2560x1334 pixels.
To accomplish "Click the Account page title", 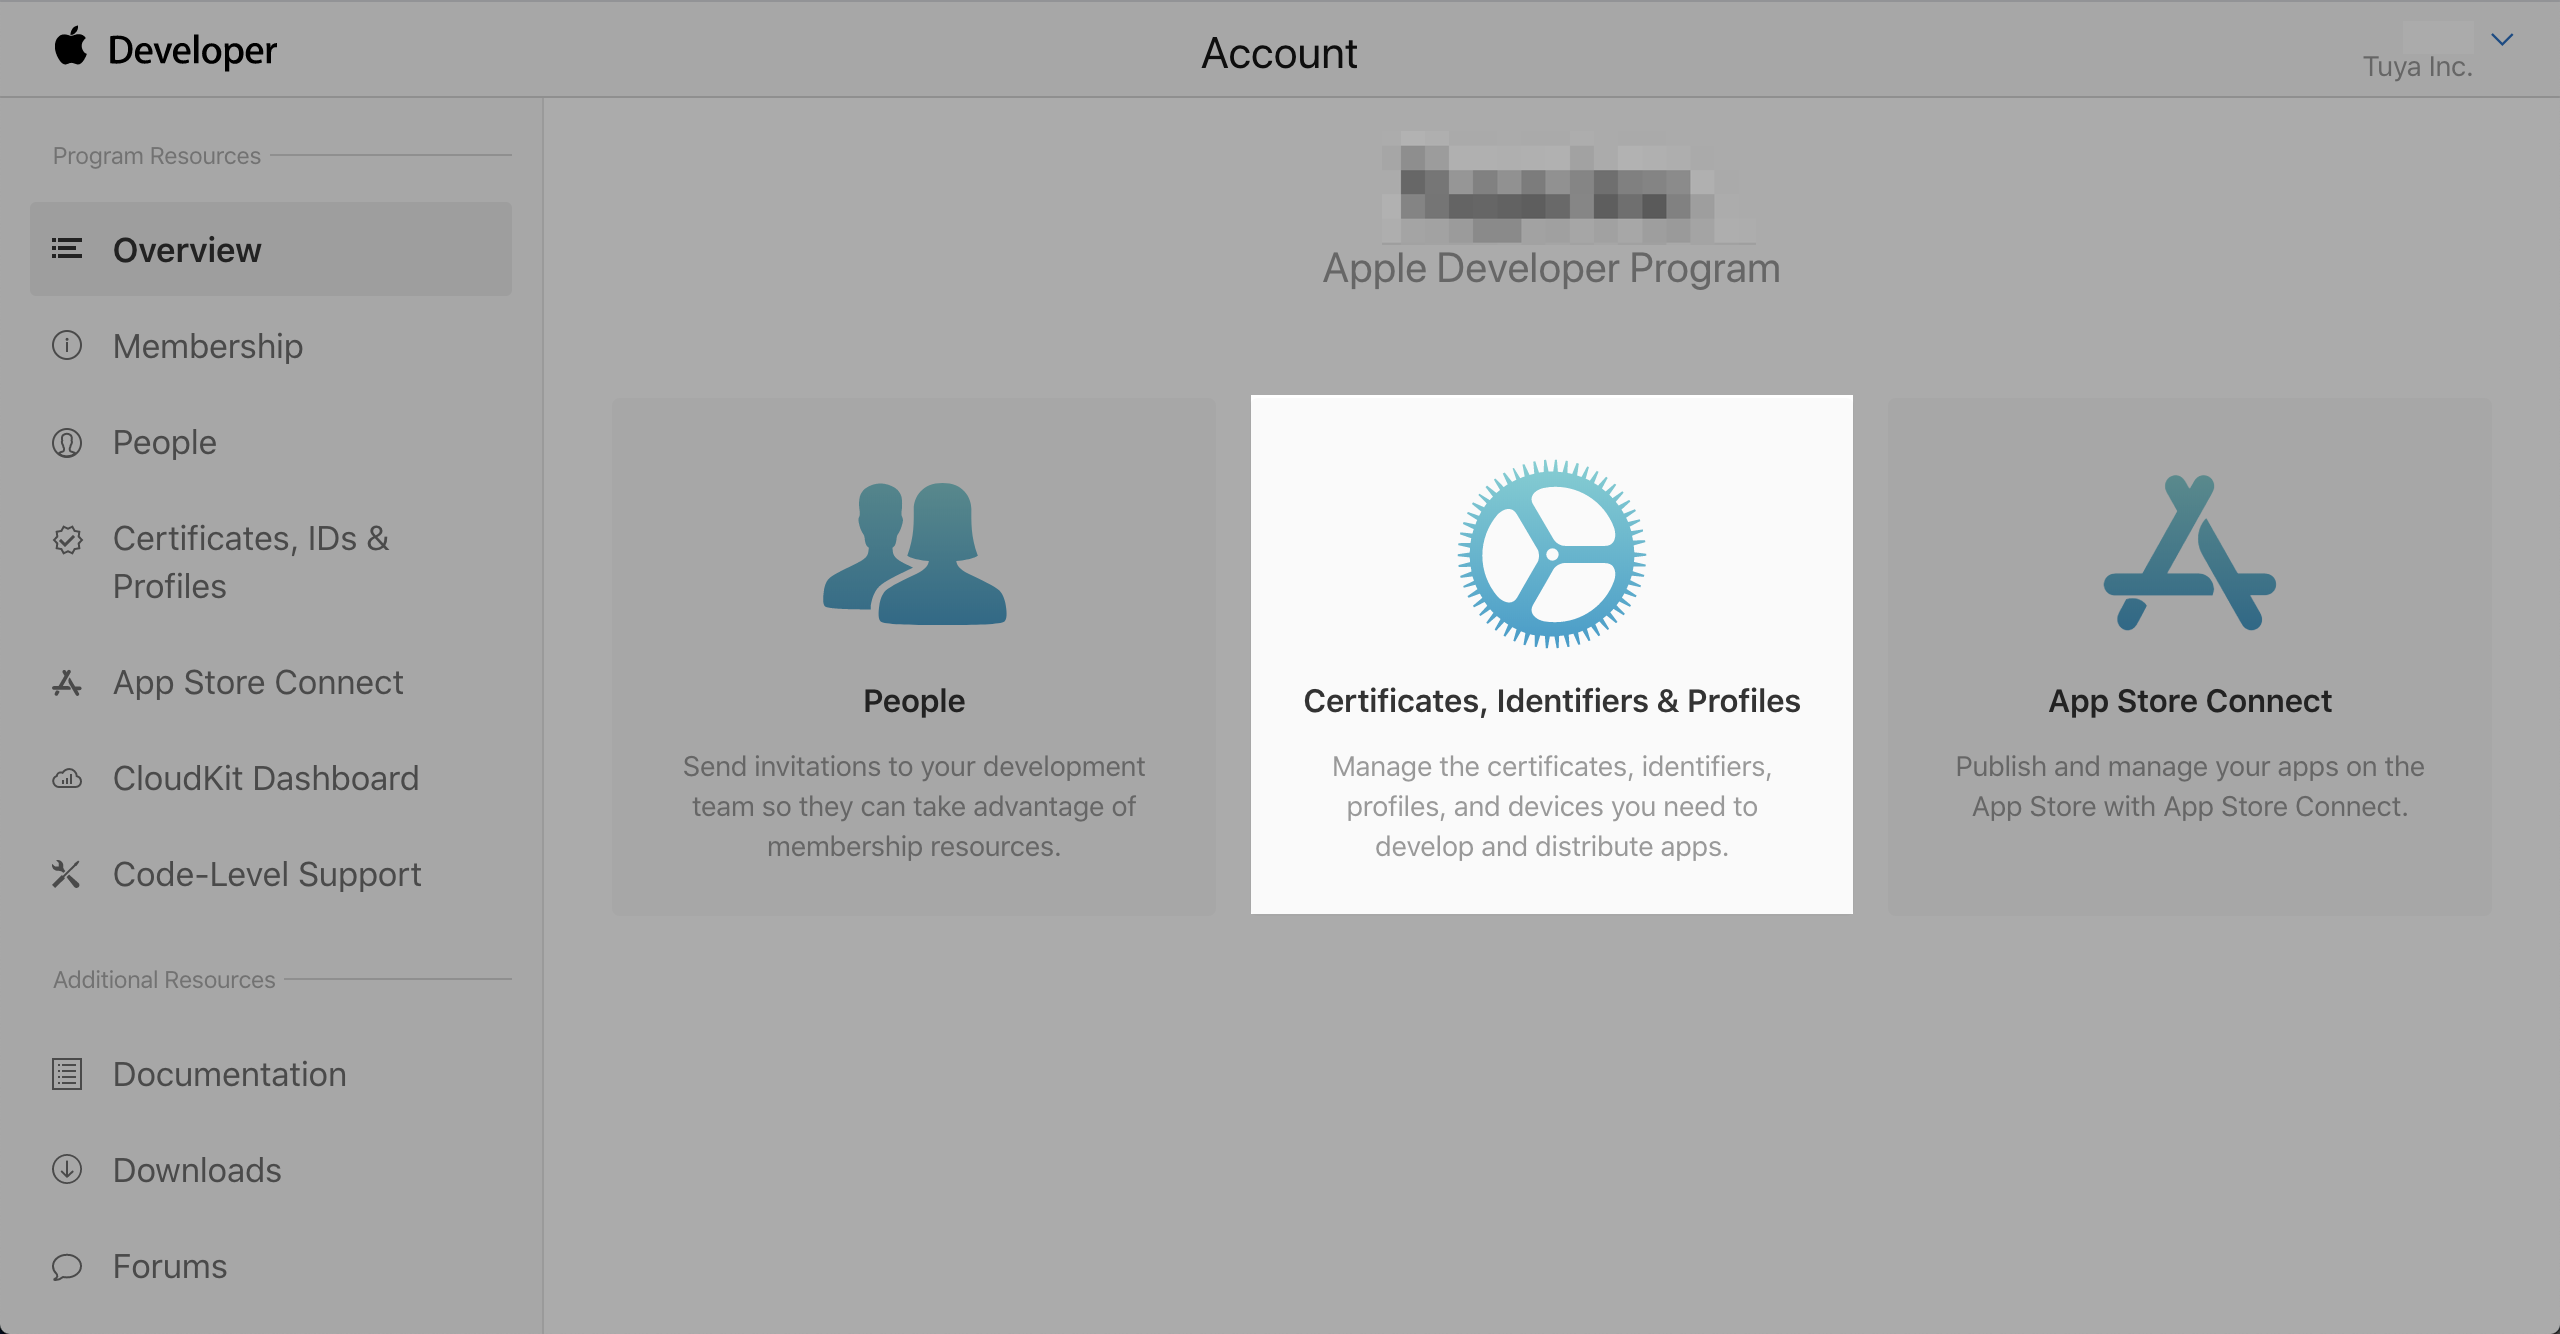I will pyautogui.click(x=1279, y=53).
